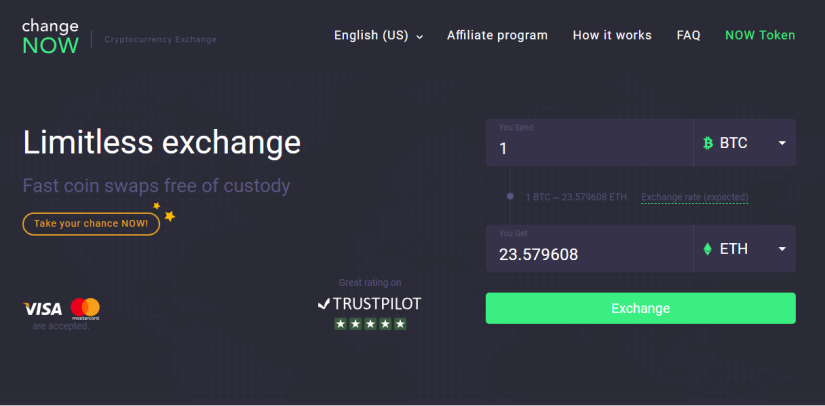The width and height of the screenshot is (825, 406).
Task: Click the Mastercard logo
Action: point(86,307)
